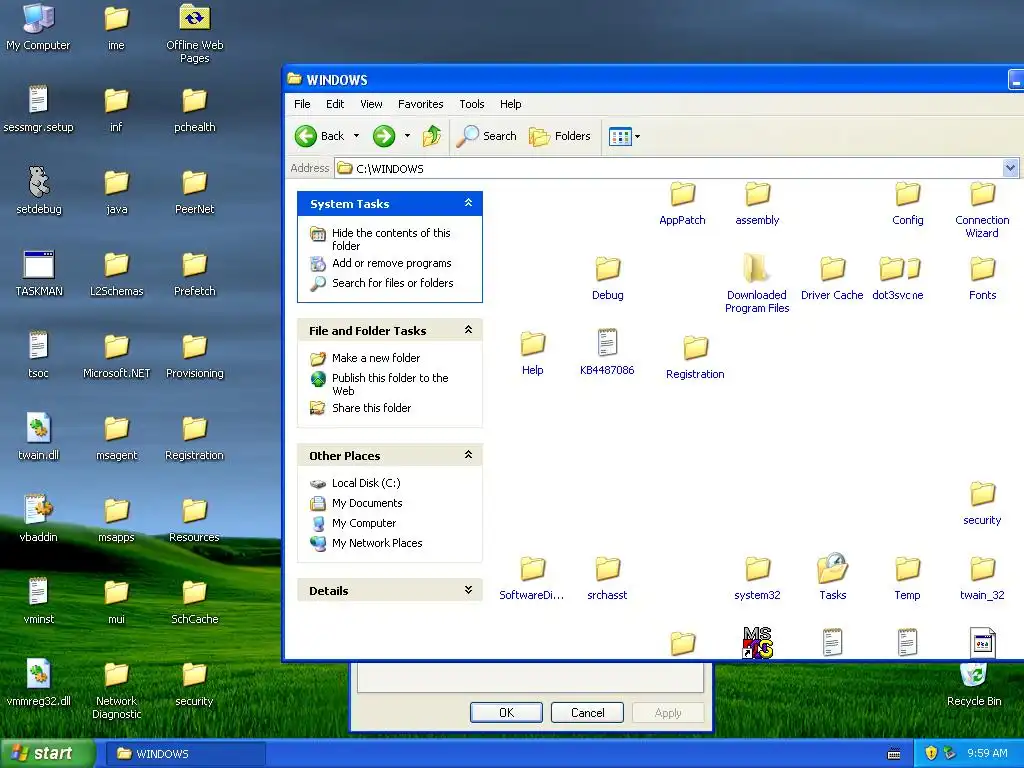Select the vbaddin desktop icon

coord(39,519)
